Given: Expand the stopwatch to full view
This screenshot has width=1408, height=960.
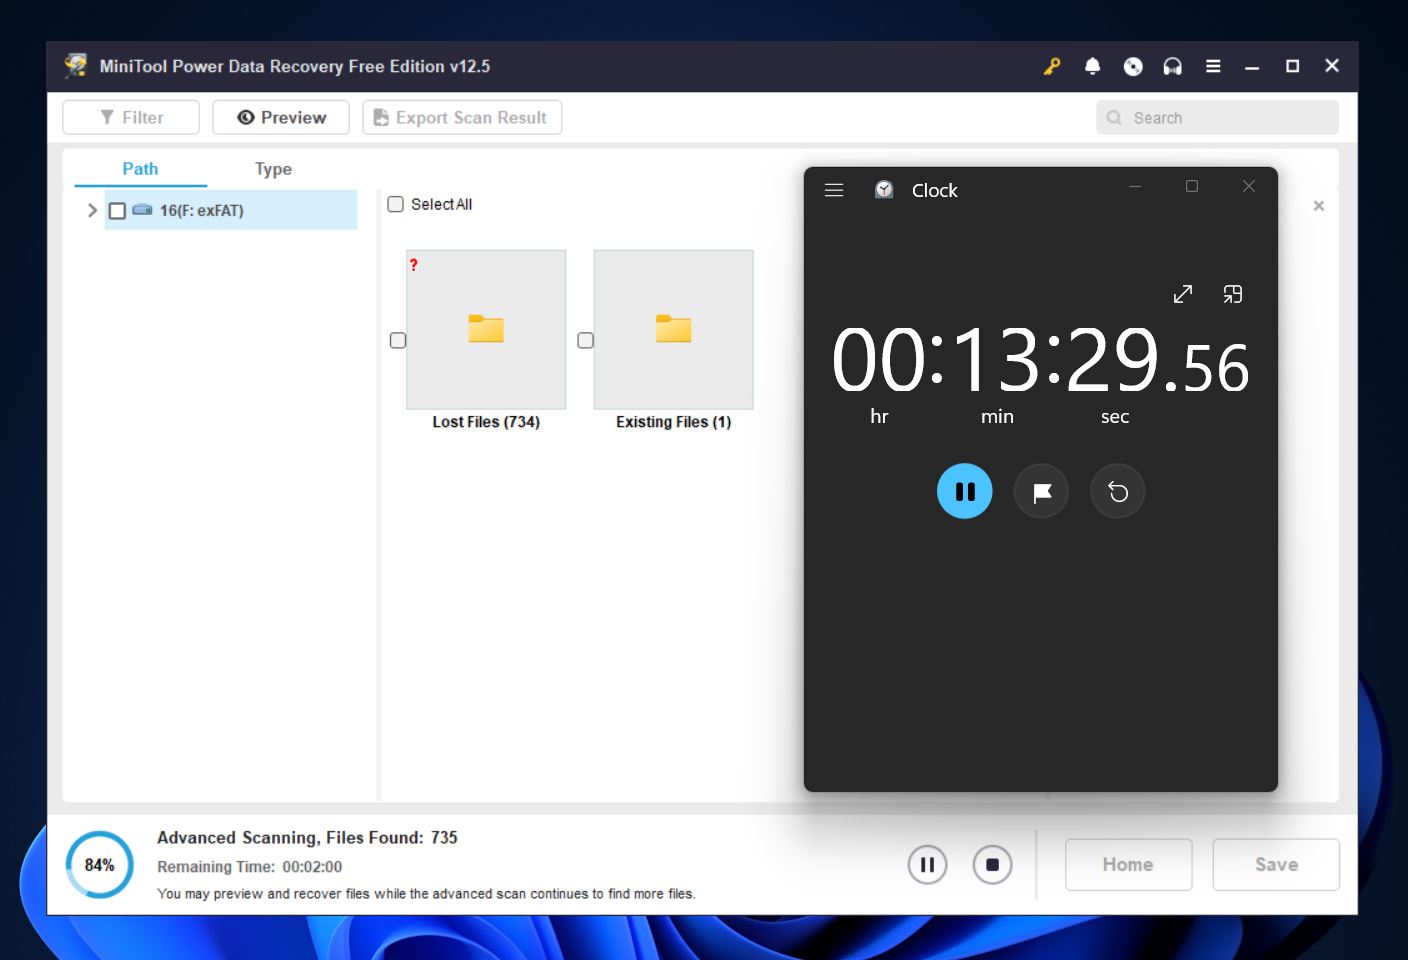Looking at the screenshot, I should pyautogui.click(x=1182, y=294).
